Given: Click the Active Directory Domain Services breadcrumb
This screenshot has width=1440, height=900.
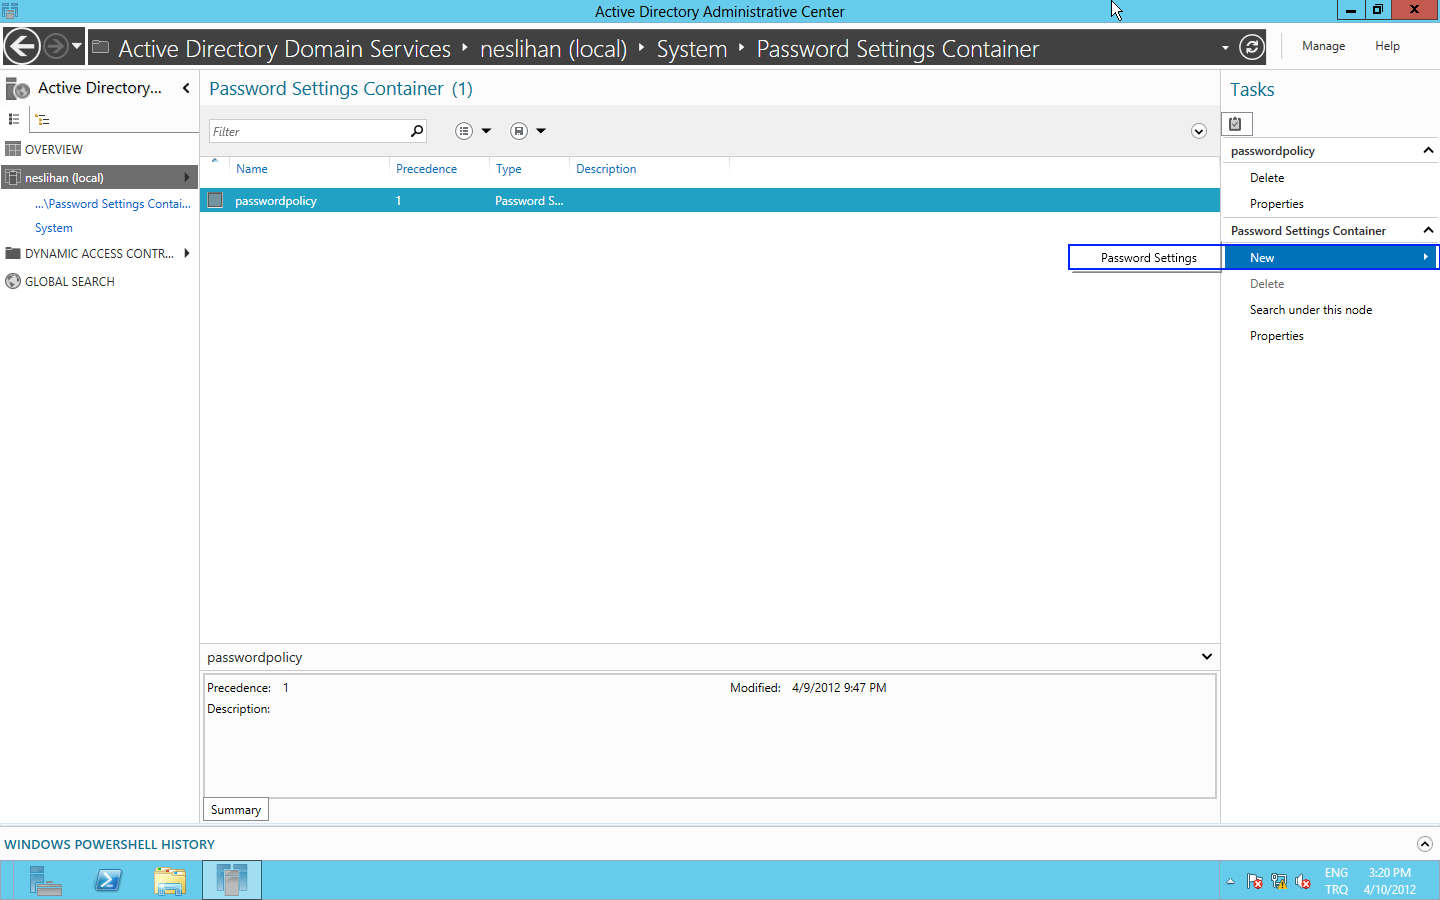Looking at the screenshot, I should coord(284,49).
